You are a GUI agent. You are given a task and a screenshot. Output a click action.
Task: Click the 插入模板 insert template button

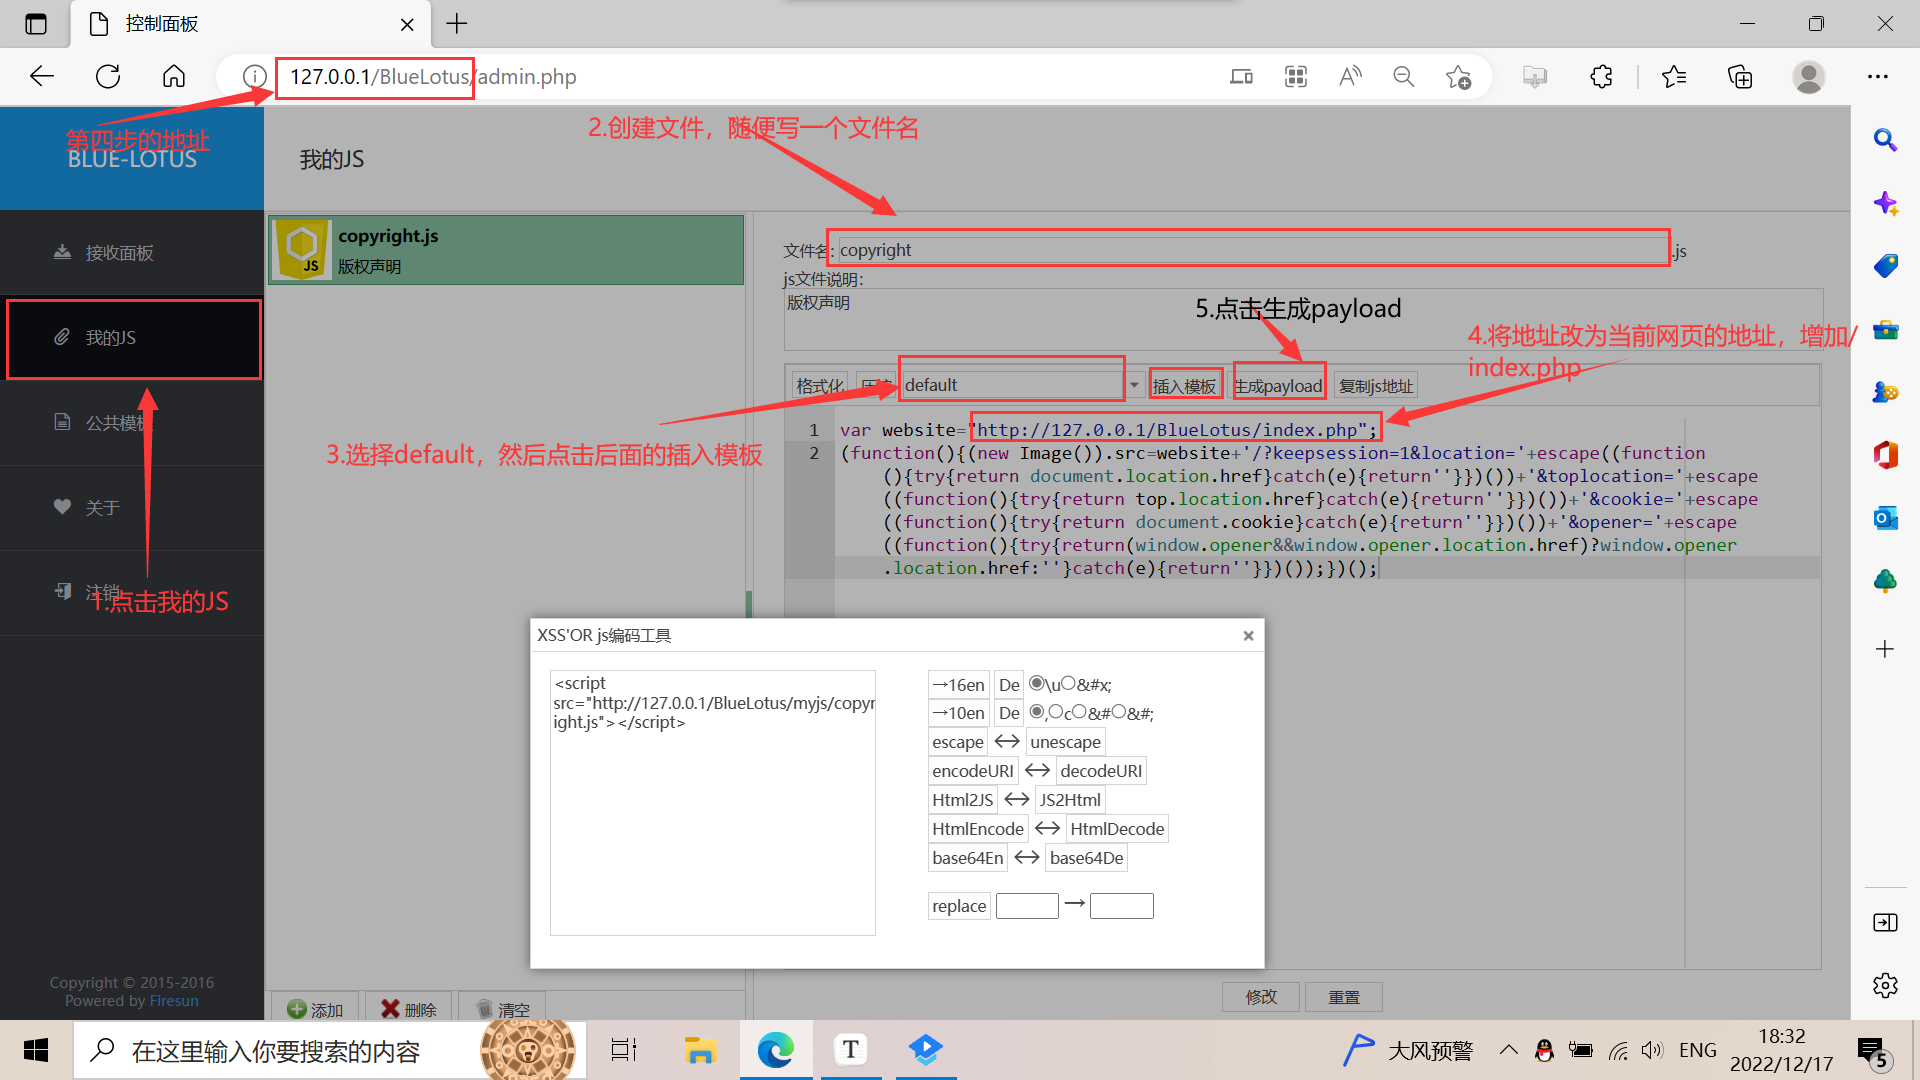pyautogui.click(x=1184, y=385)
